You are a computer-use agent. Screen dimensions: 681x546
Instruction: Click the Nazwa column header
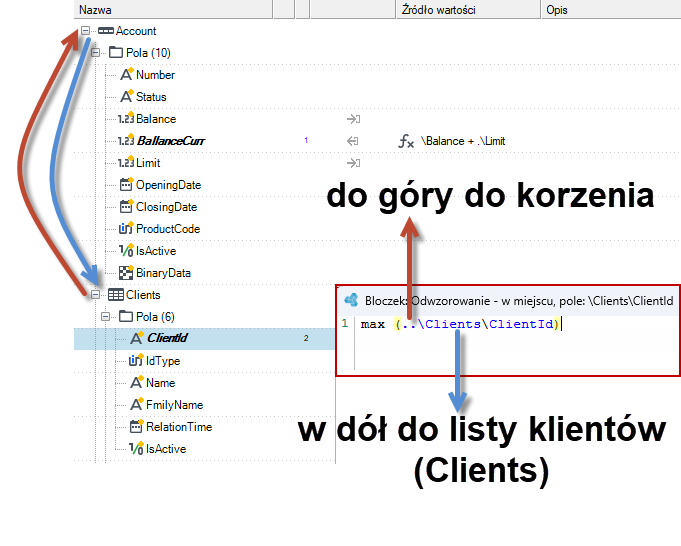coord(173,10)
